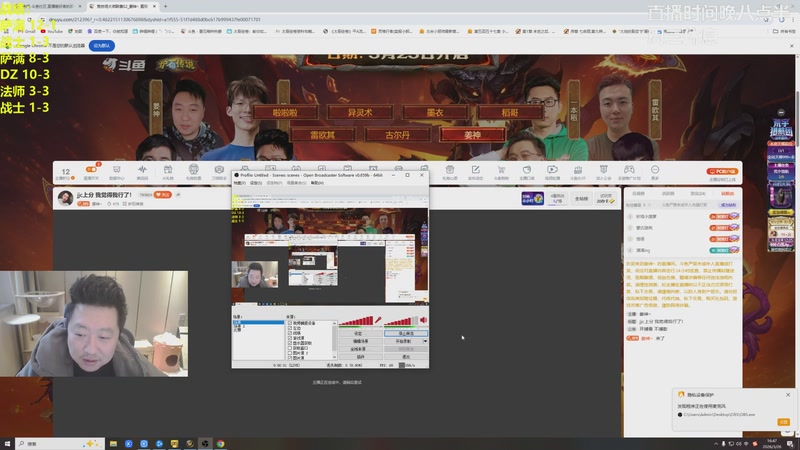Toggle the 视频捕捉设备 source checkbox in OBS
Screen dimensions: 800x450
[290, 323]
